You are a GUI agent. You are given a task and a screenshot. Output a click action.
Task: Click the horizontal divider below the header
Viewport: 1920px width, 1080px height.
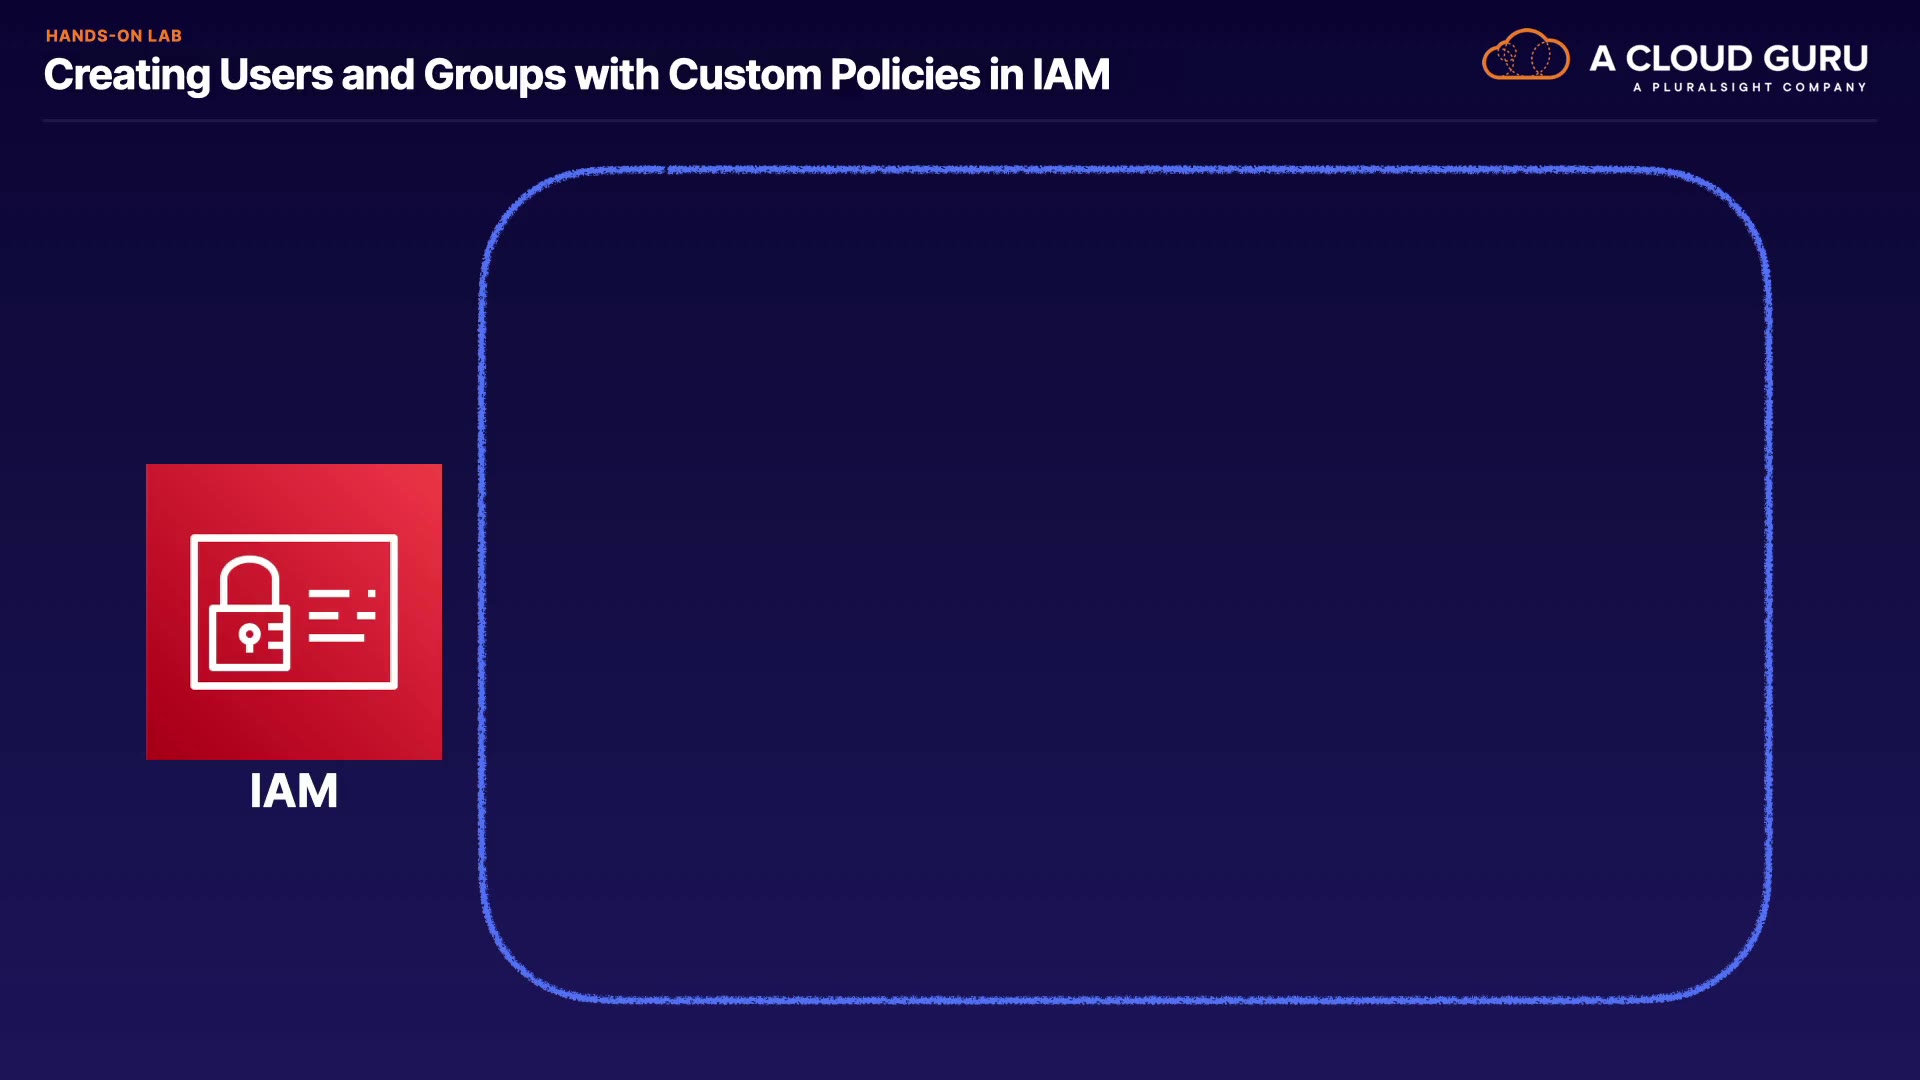(x=960, y=121)
